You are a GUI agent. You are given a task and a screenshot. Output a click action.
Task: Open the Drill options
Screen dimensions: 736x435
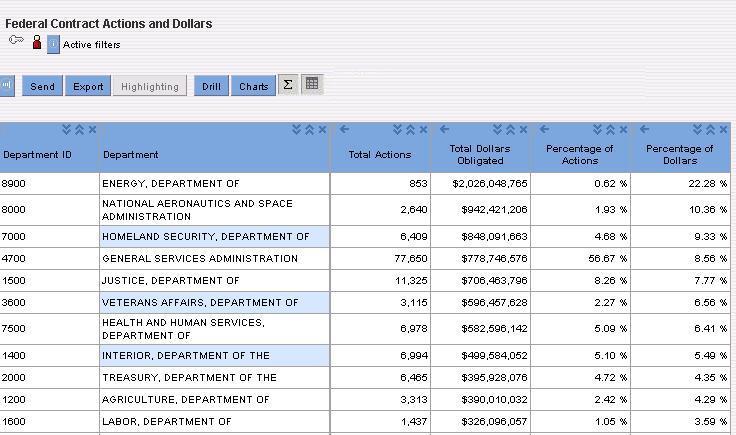tap(211, 86)
